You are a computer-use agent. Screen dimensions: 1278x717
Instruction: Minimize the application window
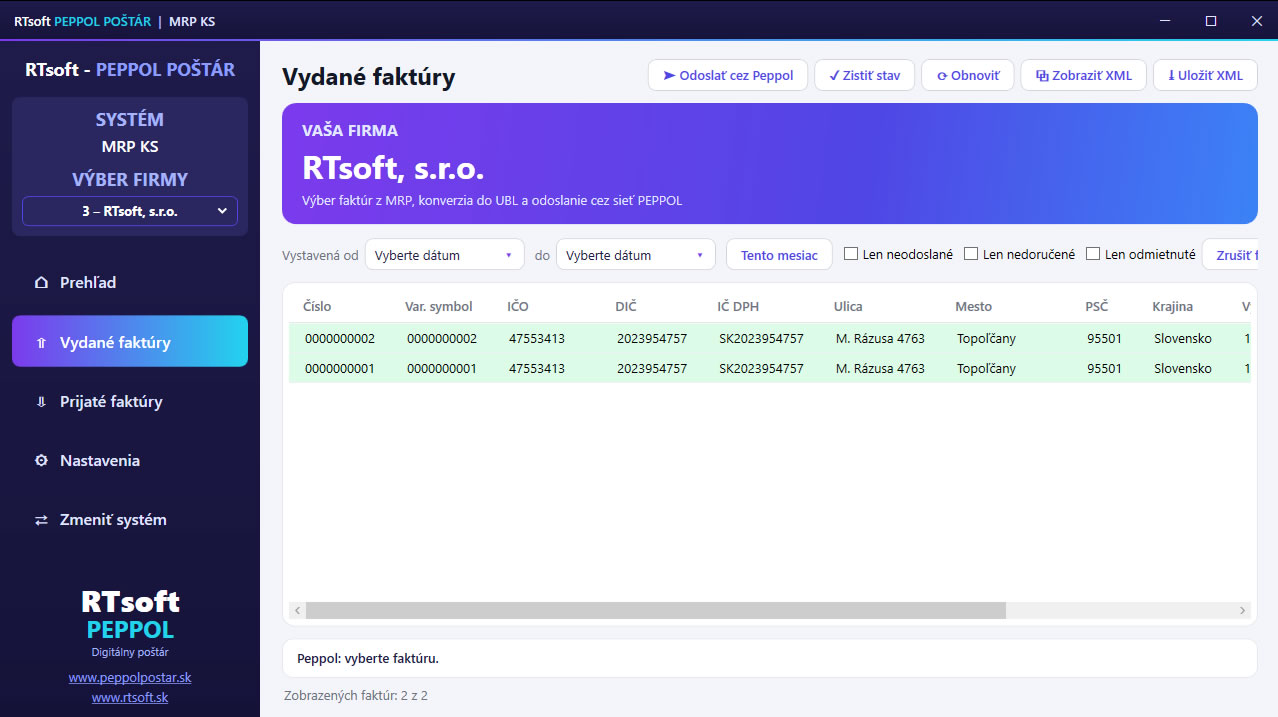coord(1165,21)
